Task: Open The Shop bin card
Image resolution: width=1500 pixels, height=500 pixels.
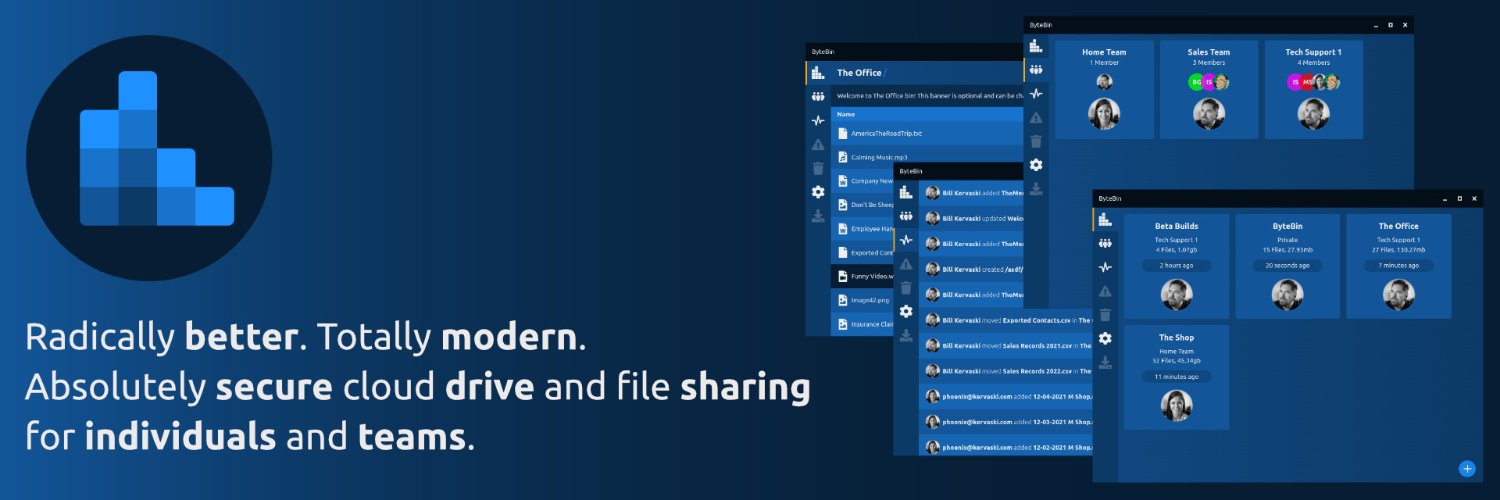Action: (1176, 377)
